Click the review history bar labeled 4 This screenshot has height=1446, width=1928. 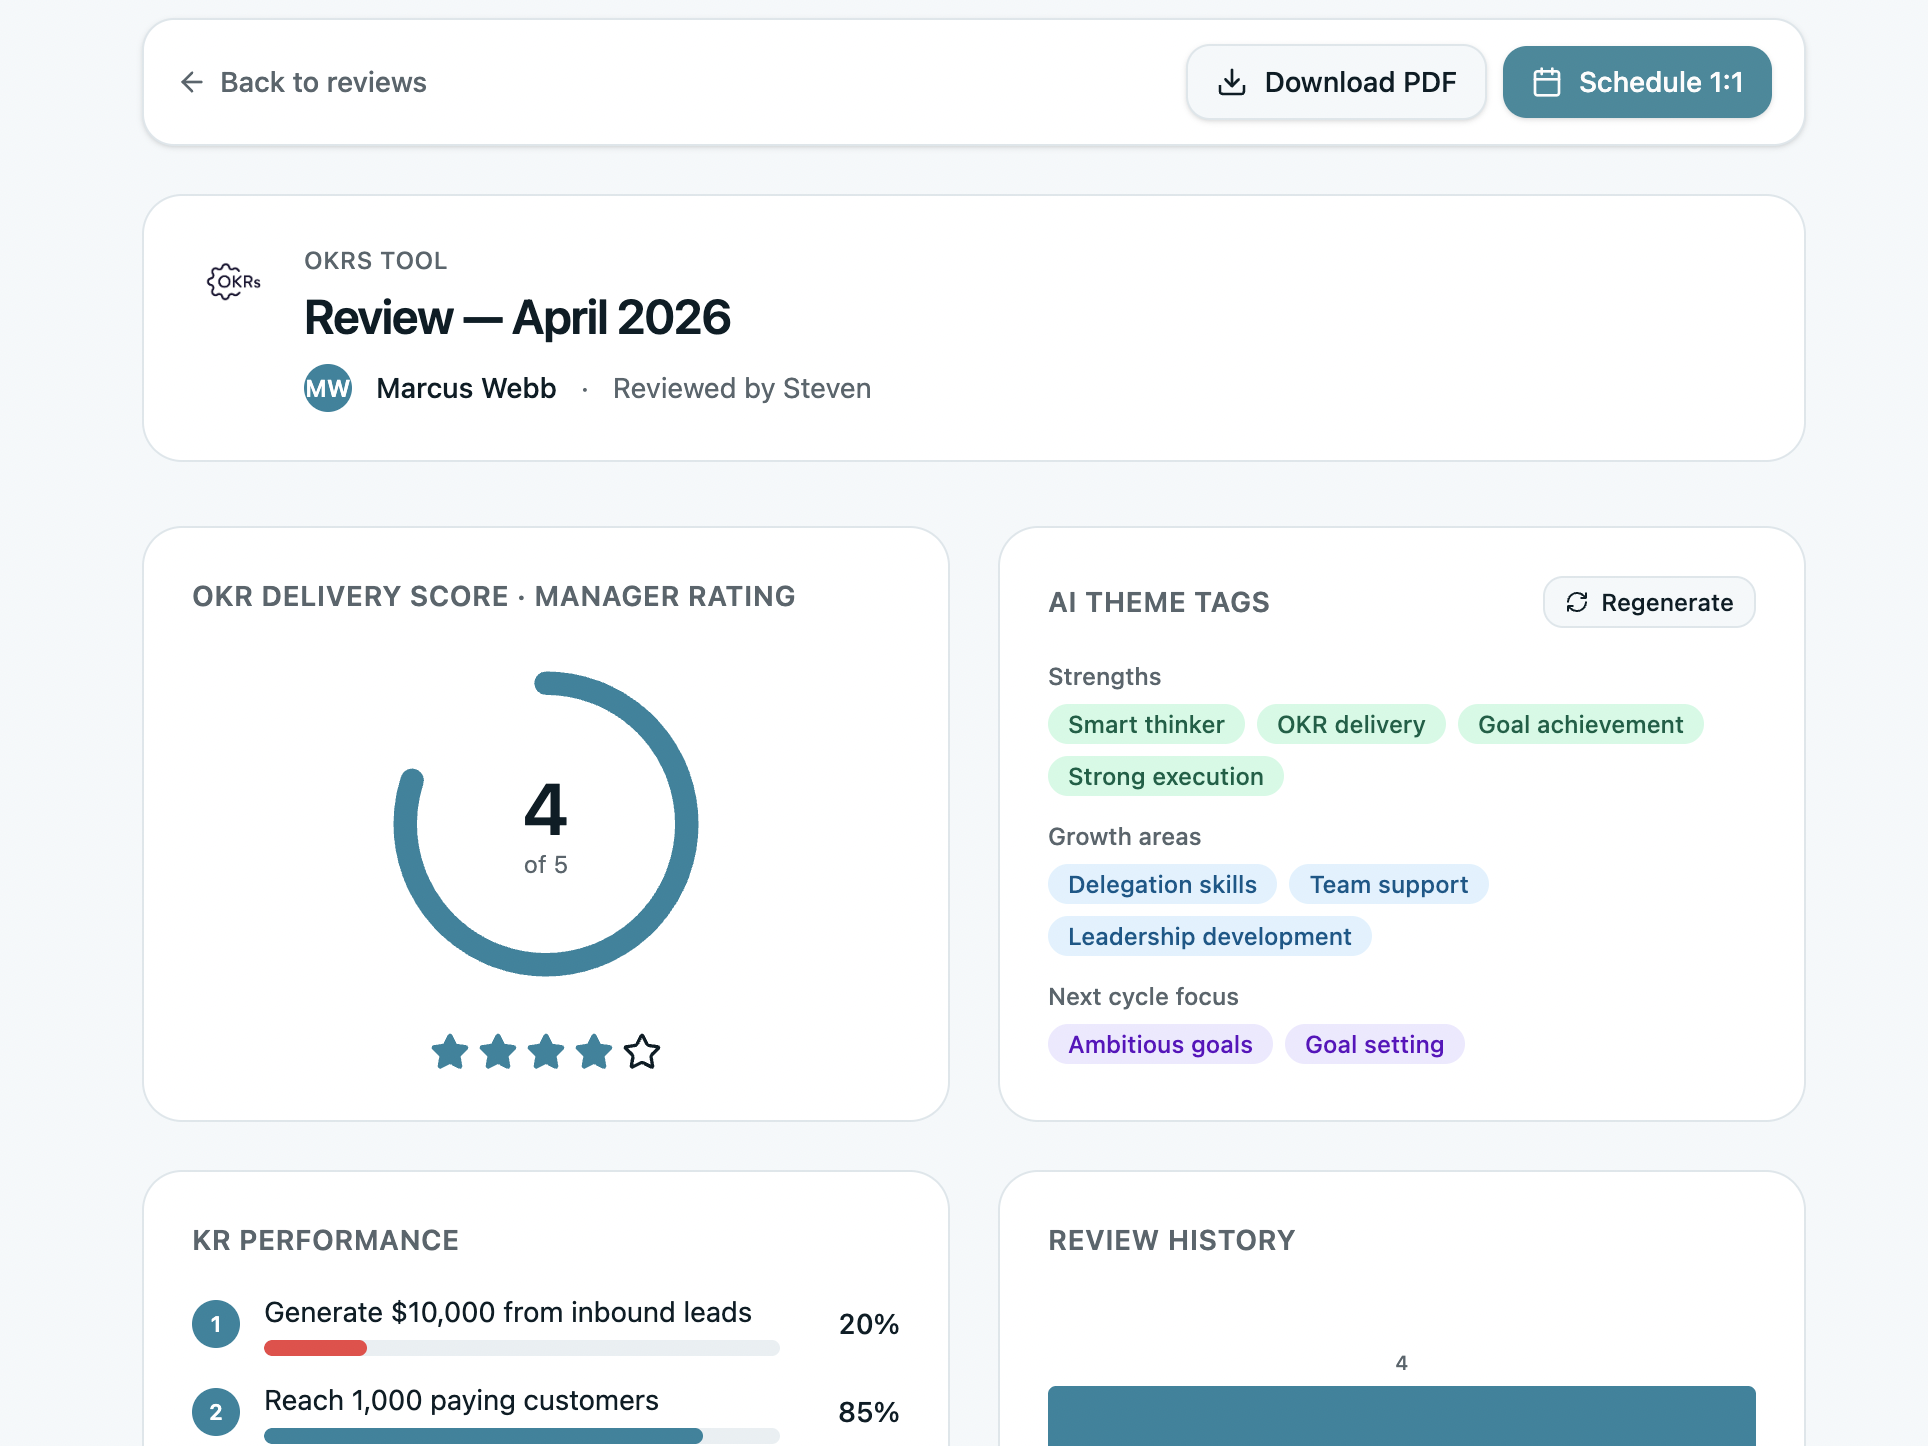click(x=1402, y=1415)
